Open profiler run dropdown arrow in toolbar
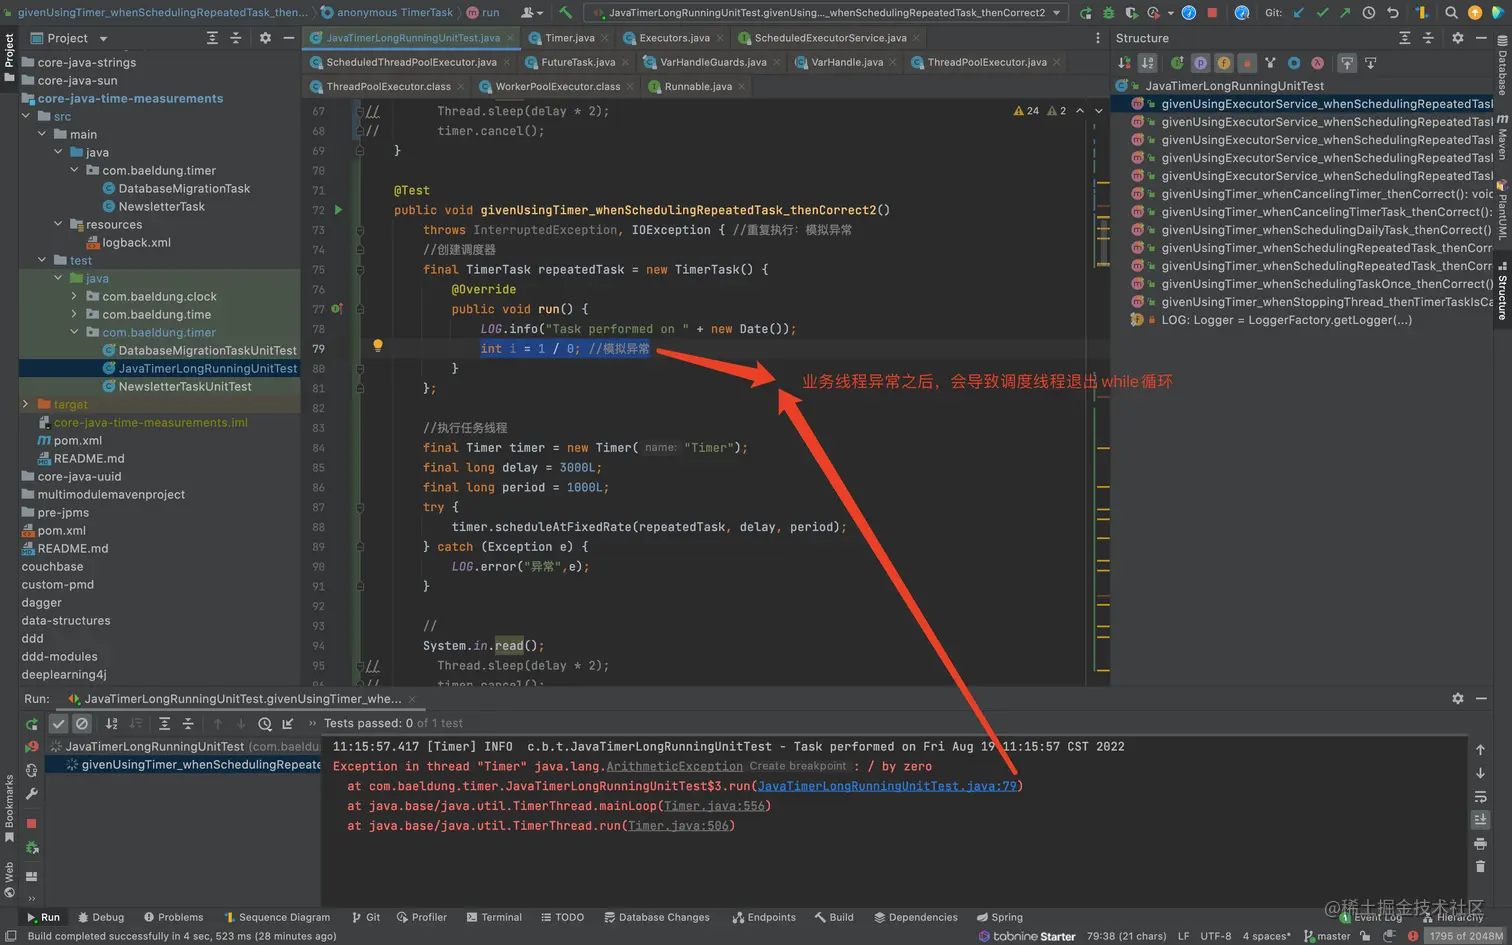1512x945 pixels. point(1170,13)
